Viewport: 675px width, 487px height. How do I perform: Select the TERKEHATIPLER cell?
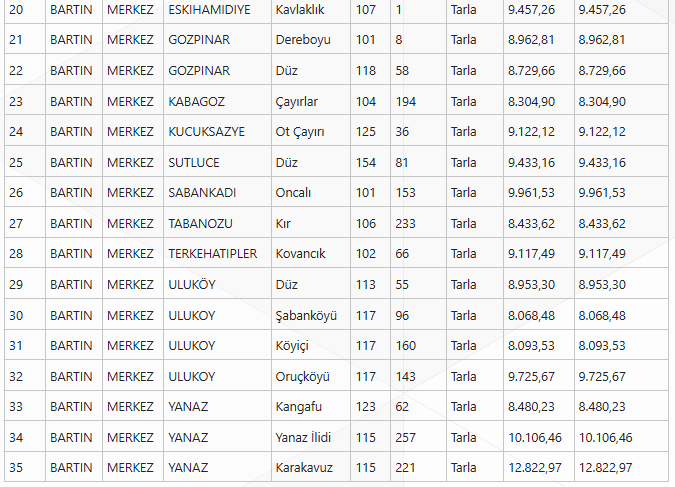point(217,254)
